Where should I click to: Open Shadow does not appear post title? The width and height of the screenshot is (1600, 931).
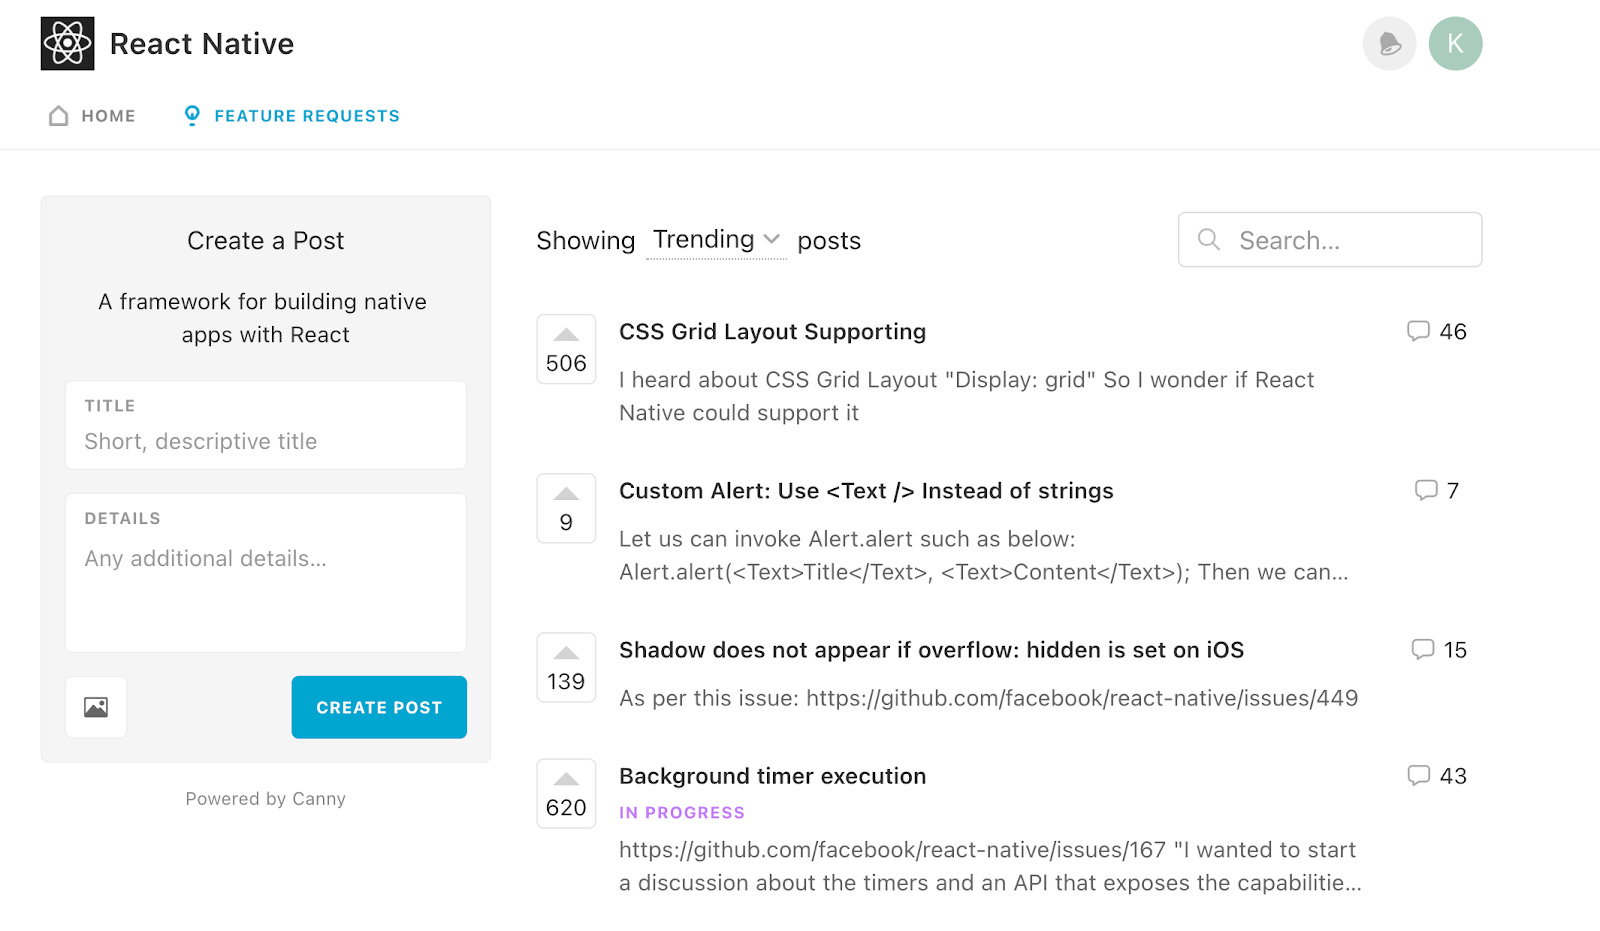(x=931, y=650)
